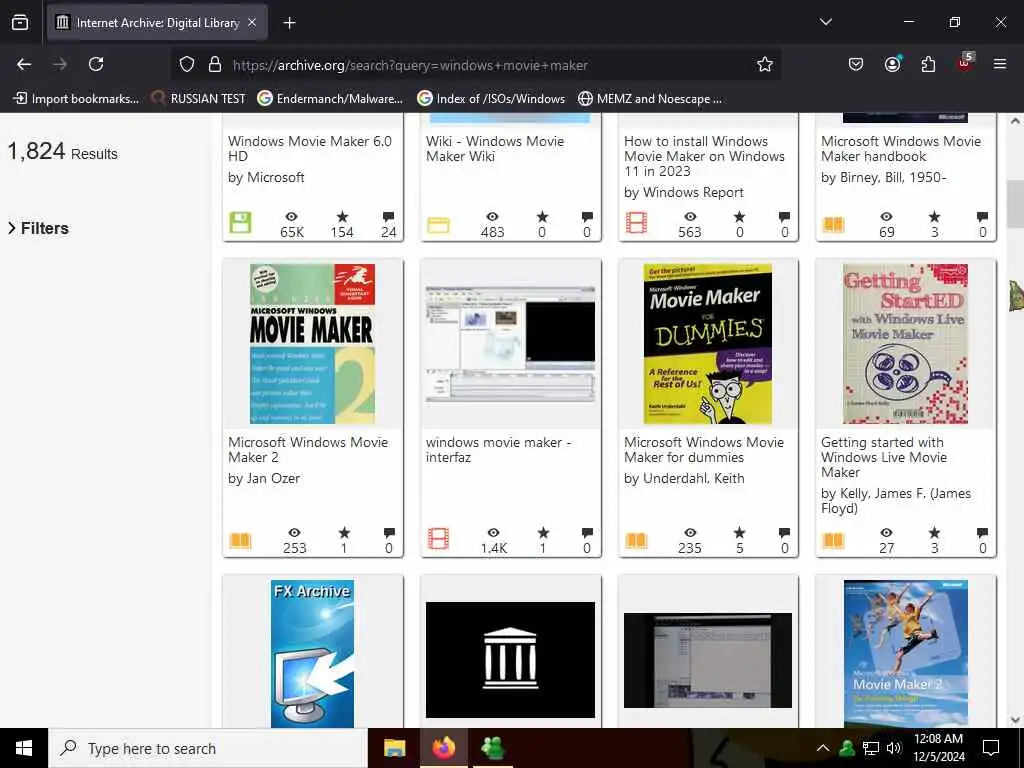The image size is (1024, 768).
Task: Click the book icon on Movie Maker 2 card
Action: coord(240,541)
